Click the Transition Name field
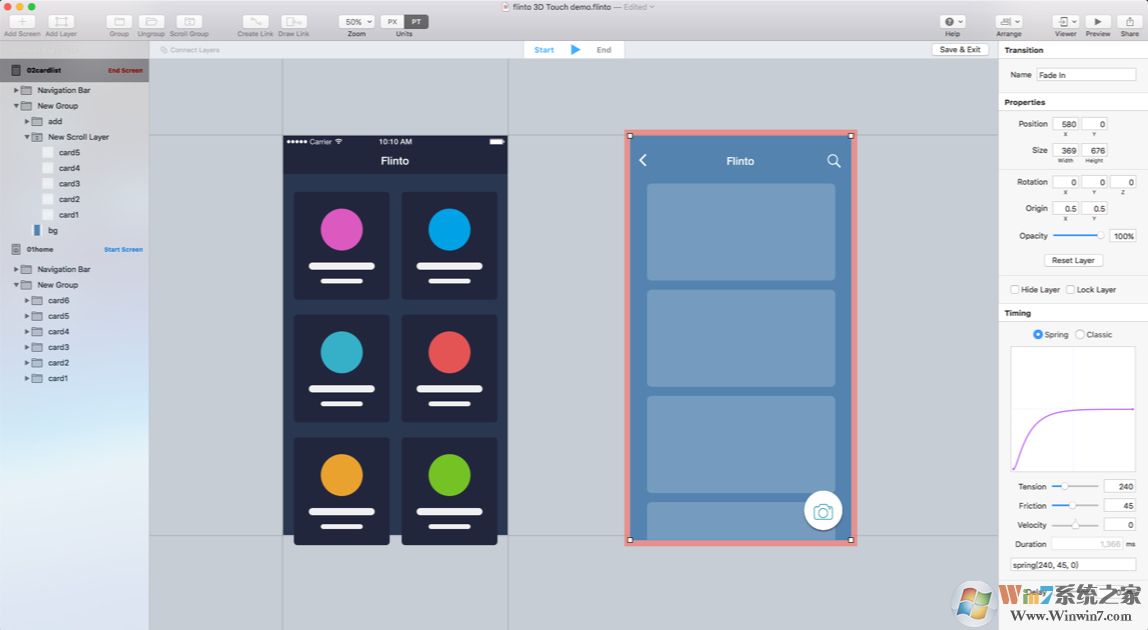This screenshot has height=630, width=1148. pos(1086,75)
